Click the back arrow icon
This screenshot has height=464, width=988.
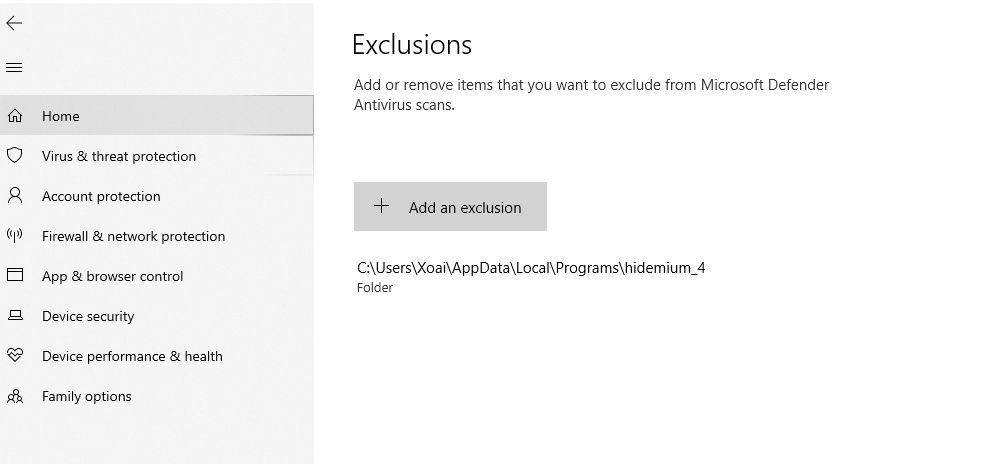click(x=14, y=23)
